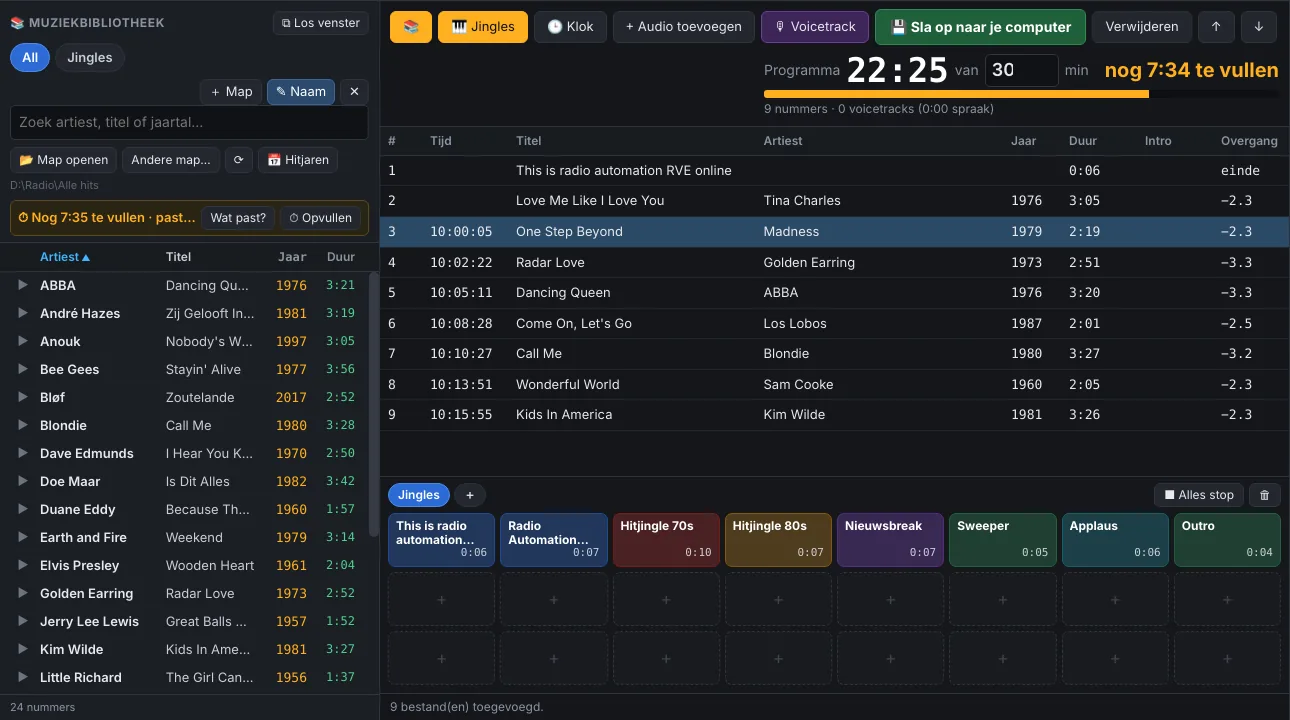The height and width of the screenshot is (720, 1290).
Task: Click the Audio toevoegen button
Action: [684, 27]
